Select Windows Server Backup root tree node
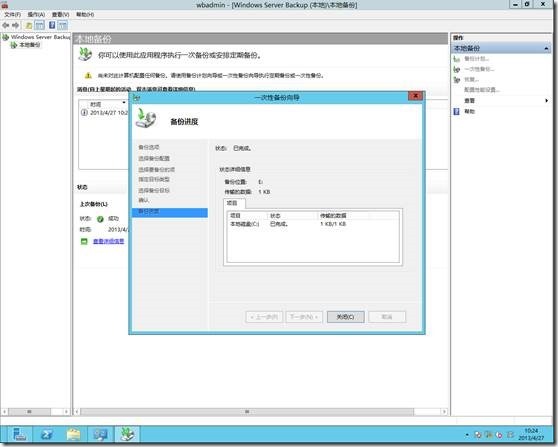The height and width of the screenshot is (447, 558). [x=36, y=37]
